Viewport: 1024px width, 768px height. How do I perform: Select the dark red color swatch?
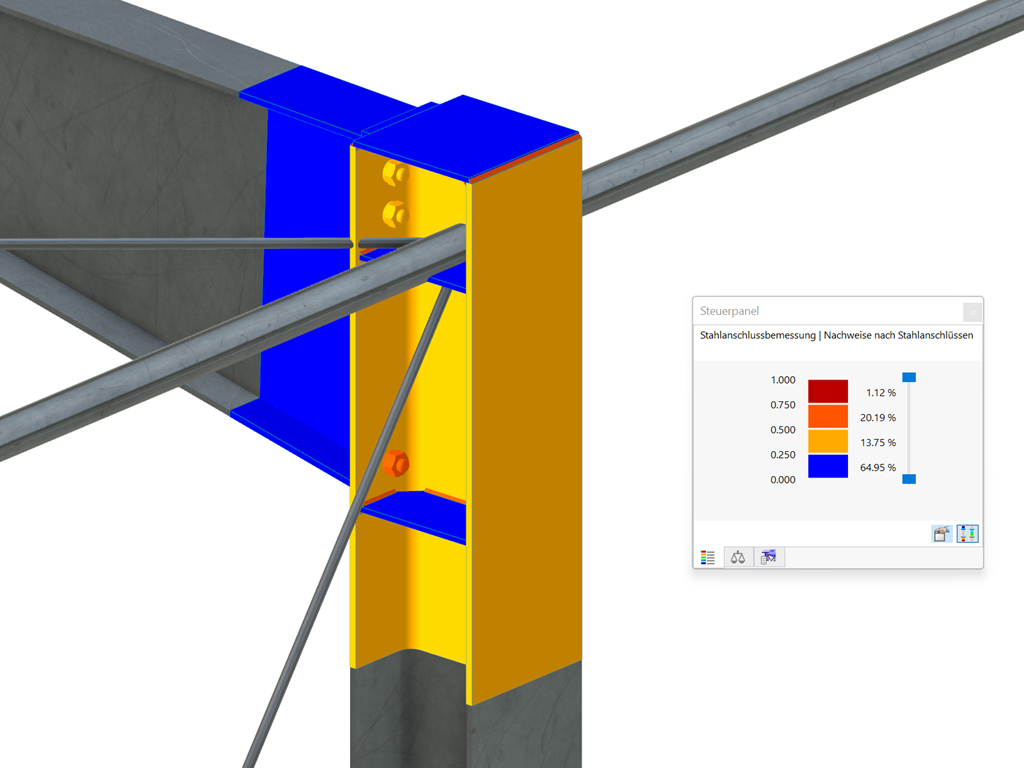coord(828,391)
